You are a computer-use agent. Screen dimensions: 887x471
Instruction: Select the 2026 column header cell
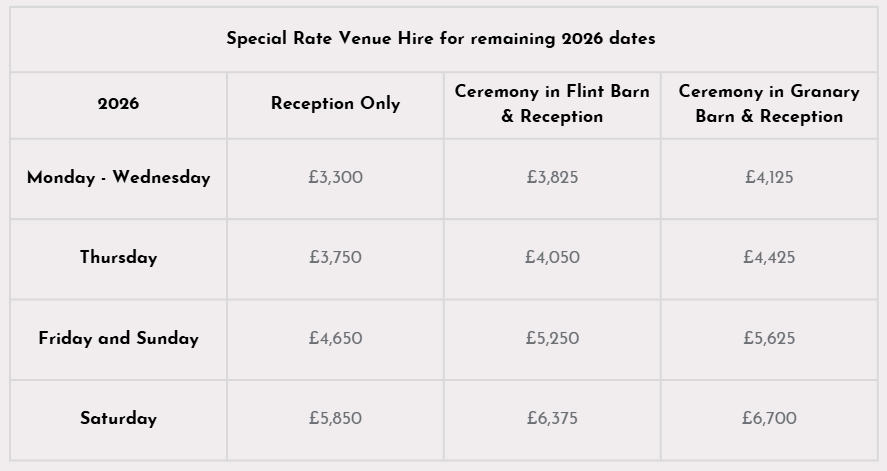click(118, 104)
